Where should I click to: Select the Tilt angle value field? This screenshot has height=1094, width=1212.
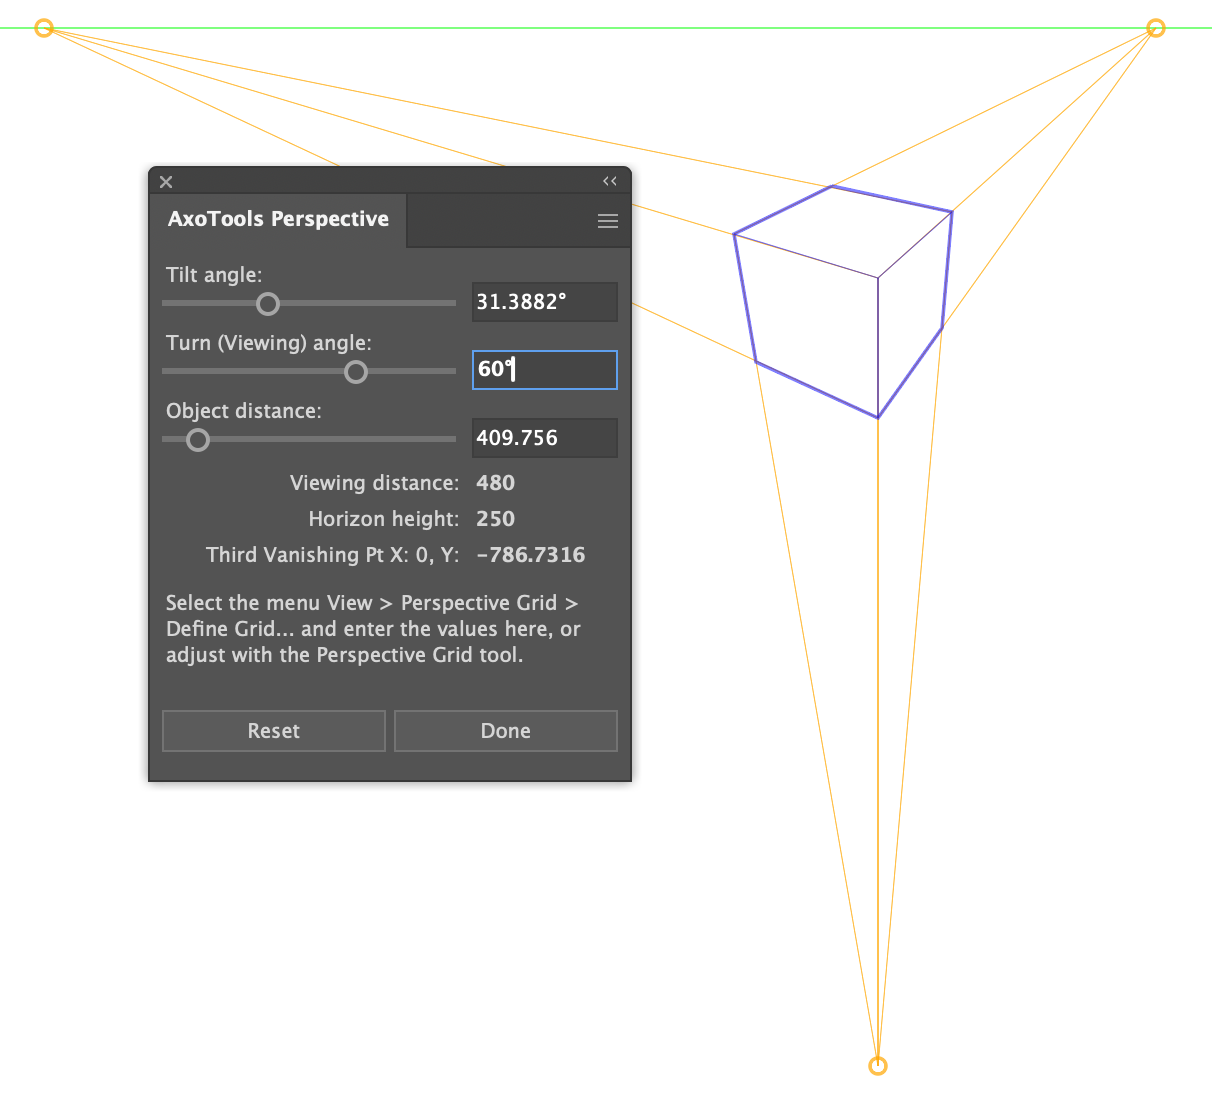(x=544, y=301)
